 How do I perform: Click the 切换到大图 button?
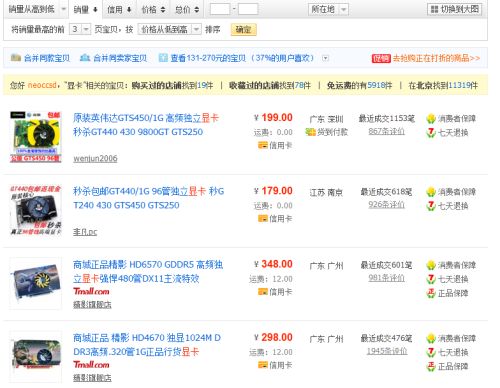(455, 9)
